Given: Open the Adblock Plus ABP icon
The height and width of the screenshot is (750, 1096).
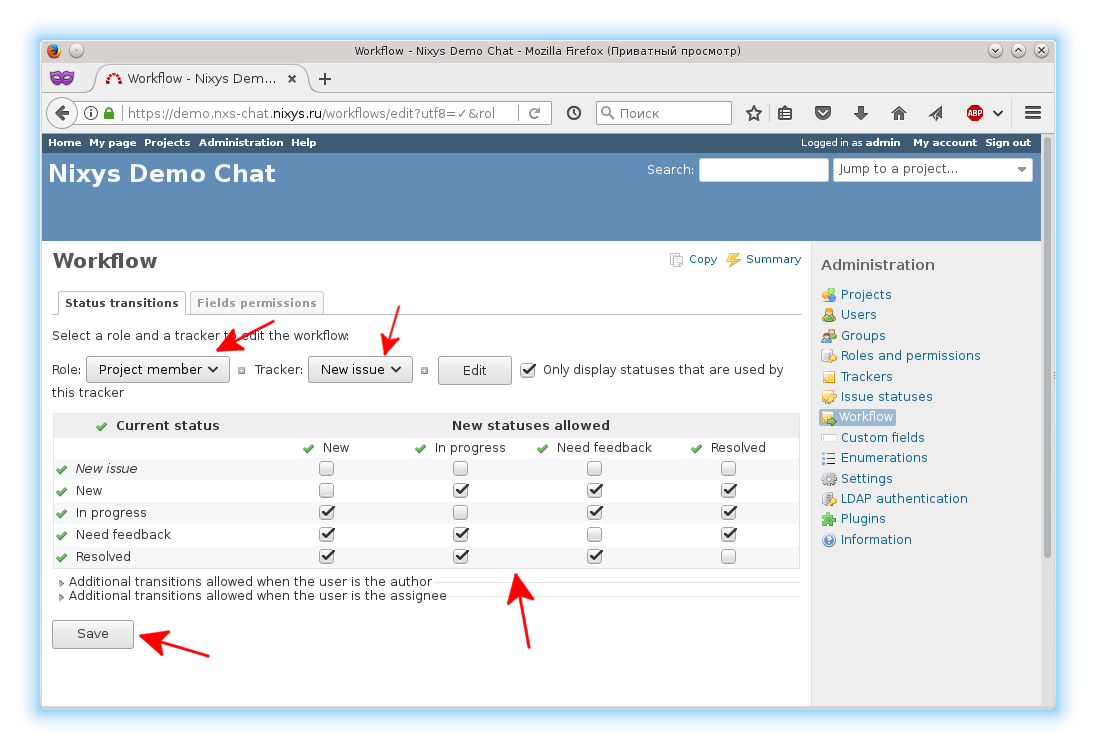Looking at the screenshot, I should click(x=974, y=113).
